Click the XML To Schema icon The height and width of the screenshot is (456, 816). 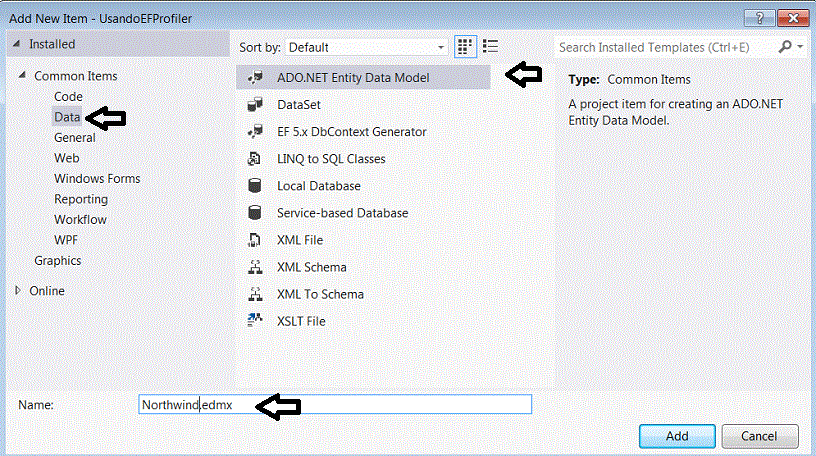point(255,294)
